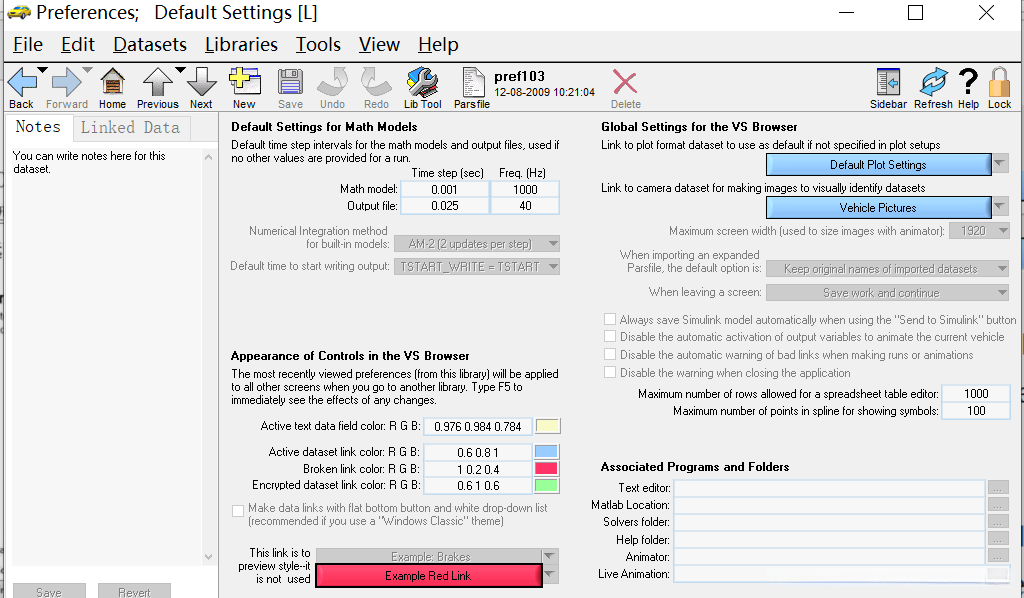
Task: Click the Undo toolbar icon
Action: tap(332, 82)
